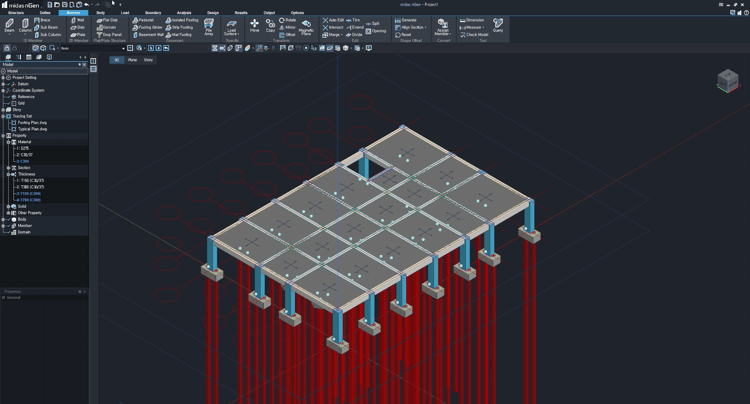Screen dimensions: 750x404
Task: Open the Load Surface dropdown
Action: (x=231, y=27)
